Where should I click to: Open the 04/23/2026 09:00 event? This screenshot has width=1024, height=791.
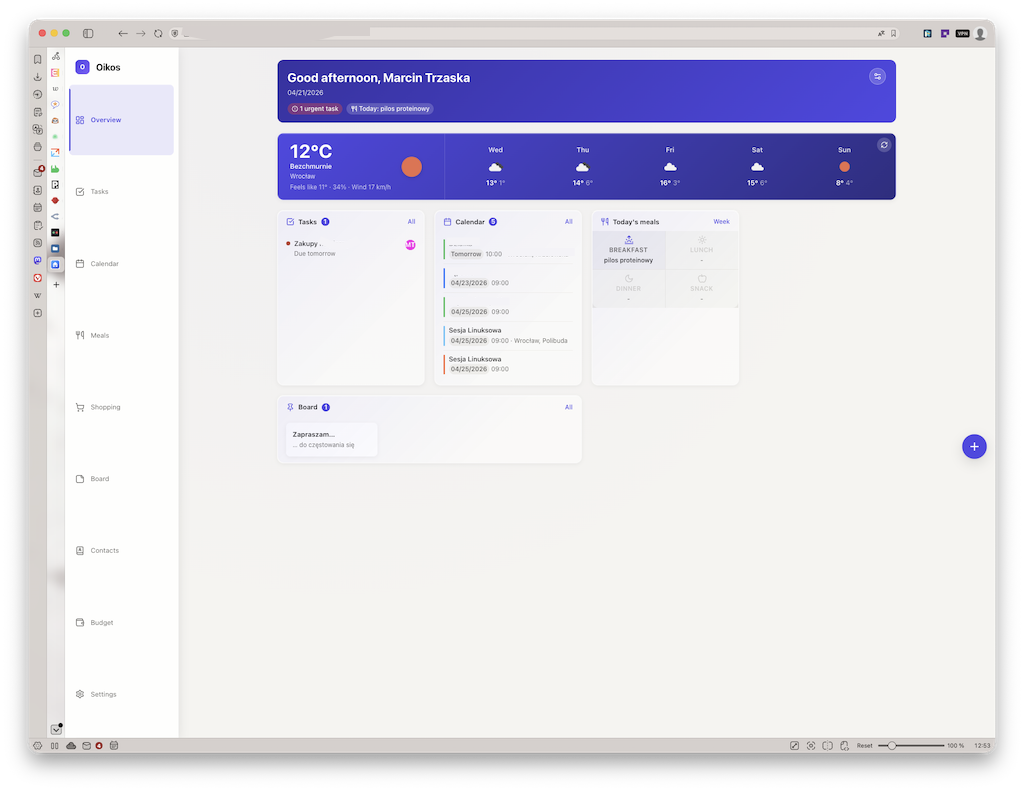[508, 278]
